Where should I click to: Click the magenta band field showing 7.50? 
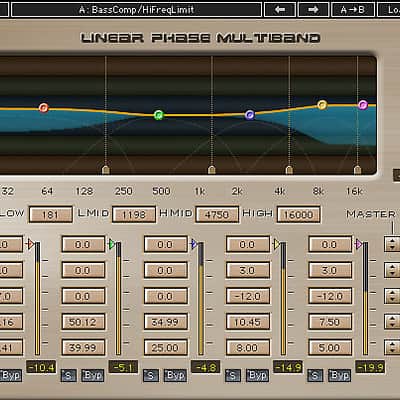click(330, 322)
